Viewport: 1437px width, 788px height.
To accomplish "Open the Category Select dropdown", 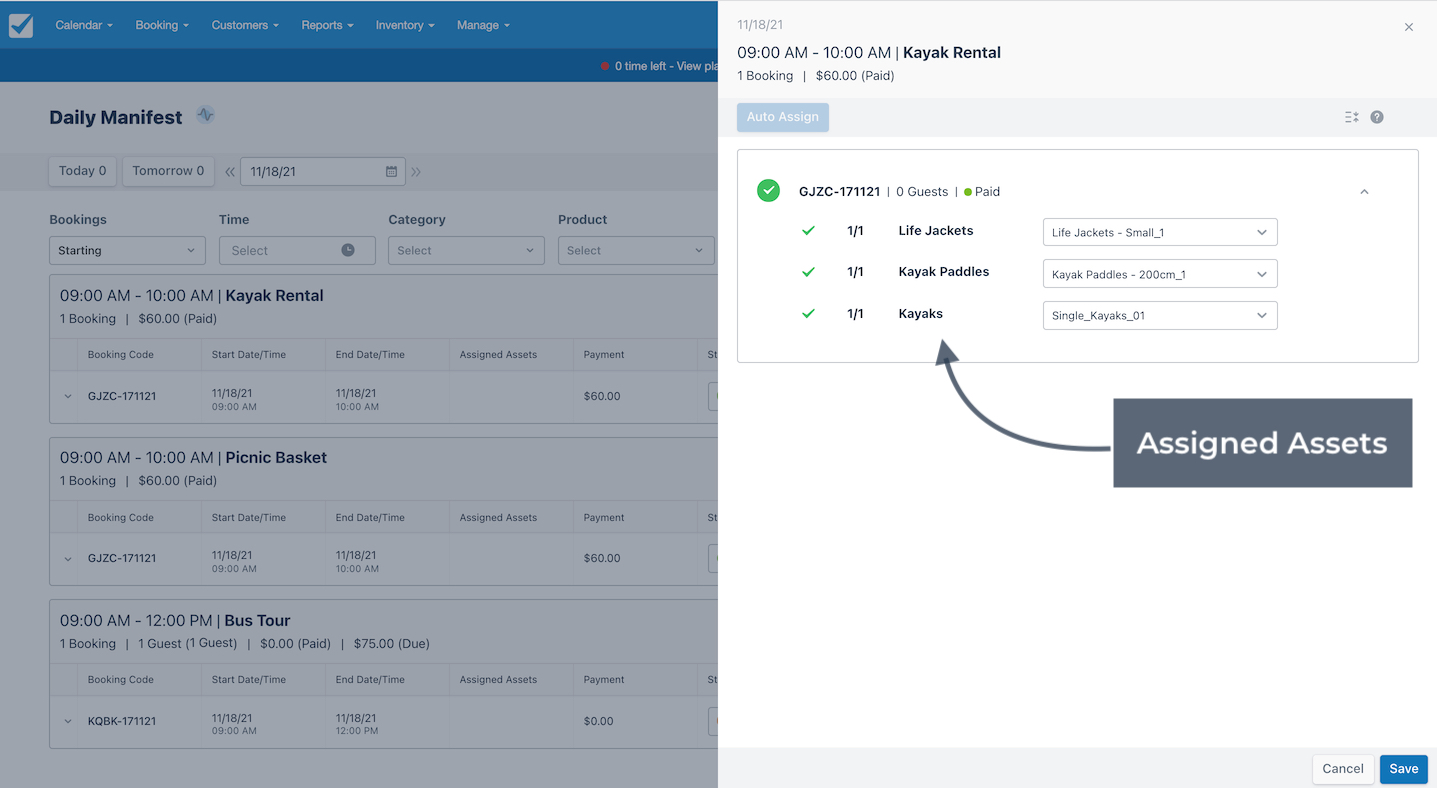I will click(466, 250).
